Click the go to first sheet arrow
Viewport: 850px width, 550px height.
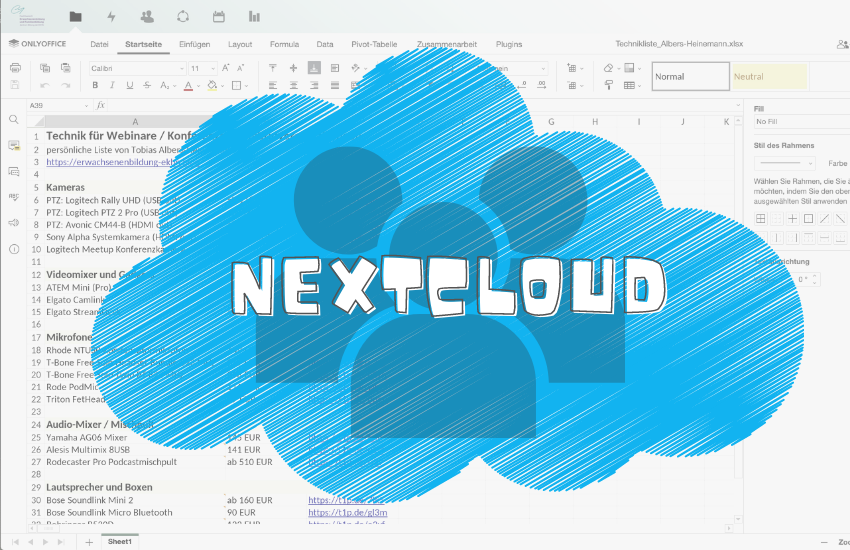15,542
